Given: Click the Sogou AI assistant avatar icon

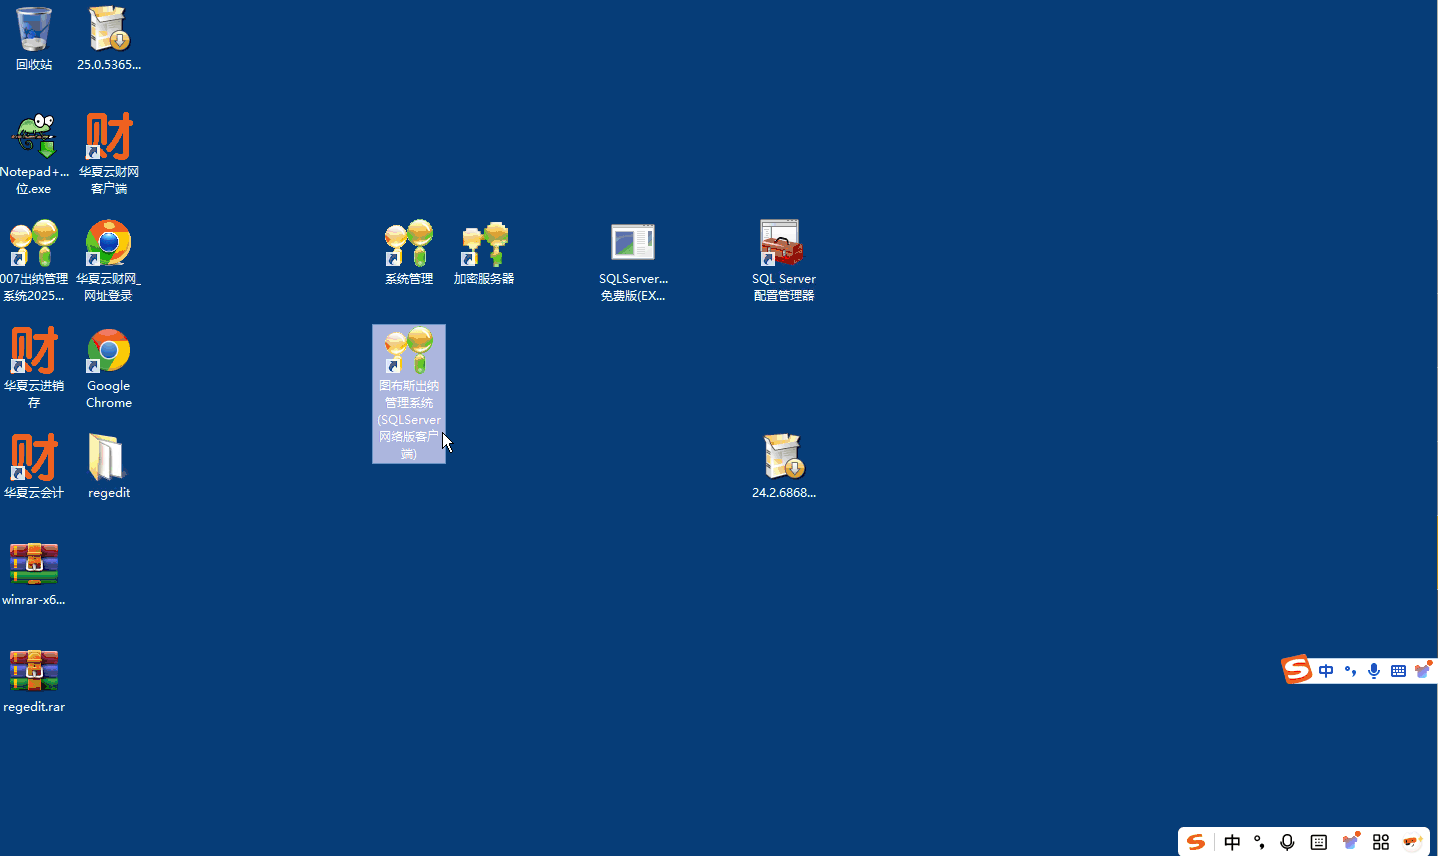Looking at the screenshot, I should [x=1412, y=842].
